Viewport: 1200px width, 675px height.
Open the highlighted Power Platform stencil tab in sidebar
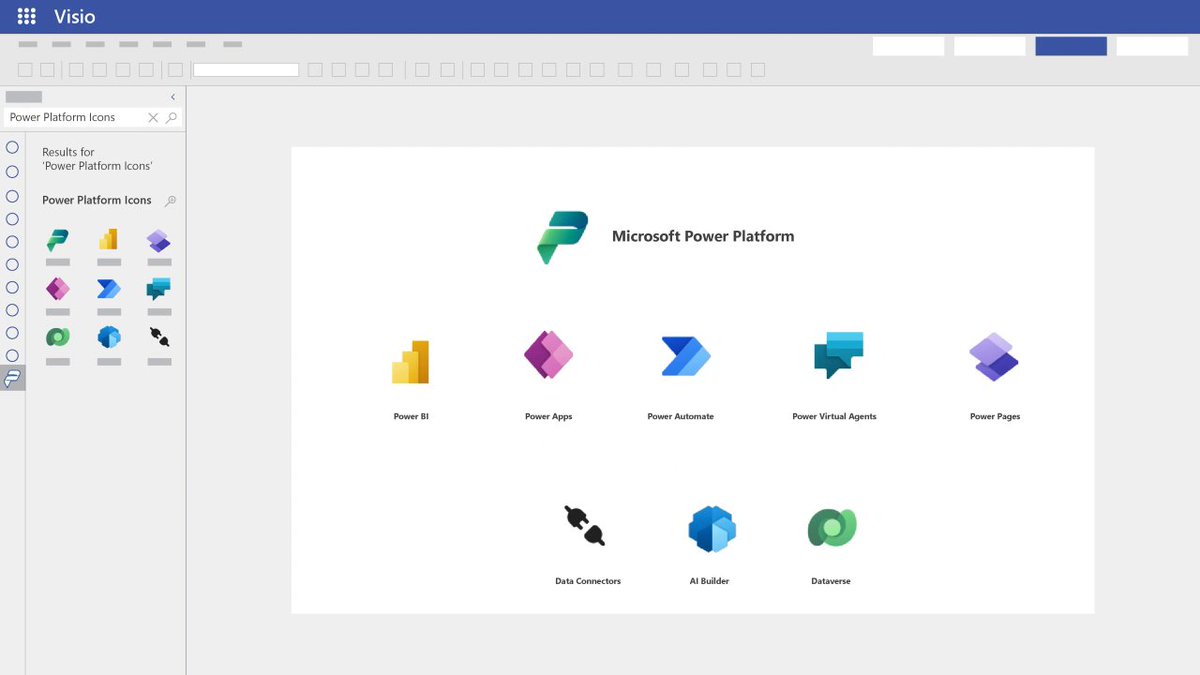pyautogui.click(x=12, y=378)
